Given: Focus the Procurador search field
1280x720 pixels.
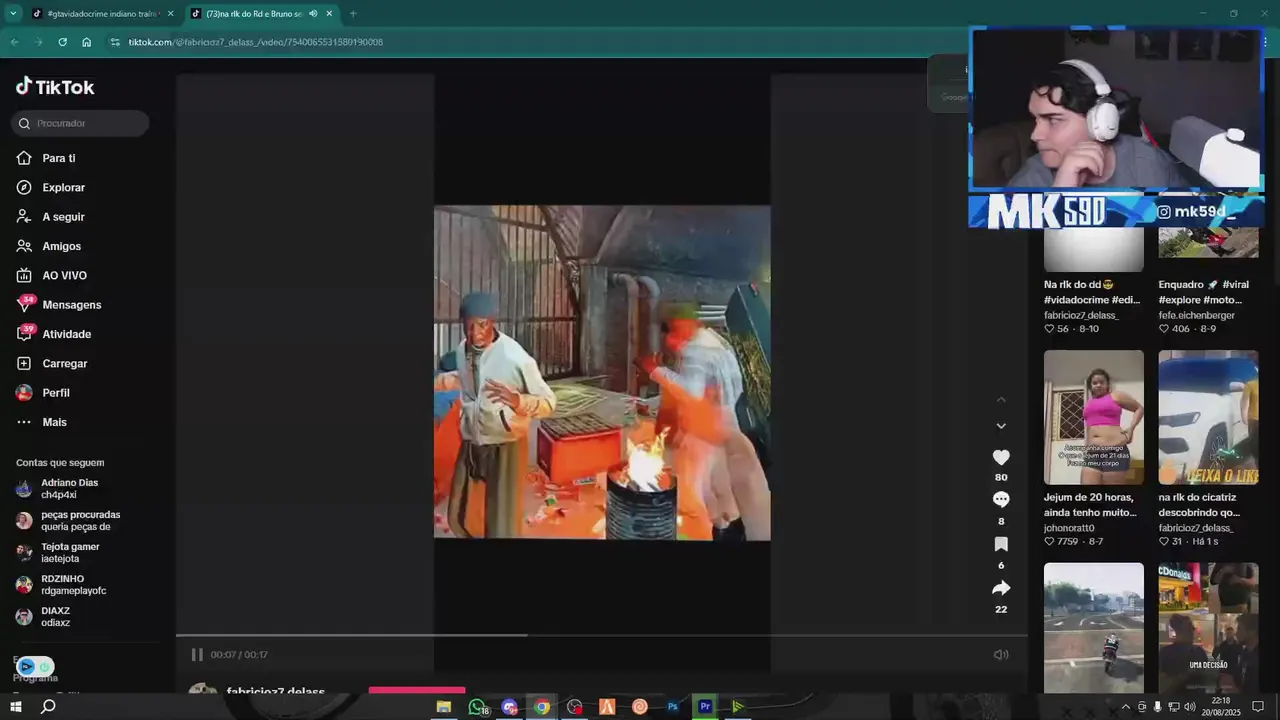Looking at the screenshot, I should [x=80, y=123].
